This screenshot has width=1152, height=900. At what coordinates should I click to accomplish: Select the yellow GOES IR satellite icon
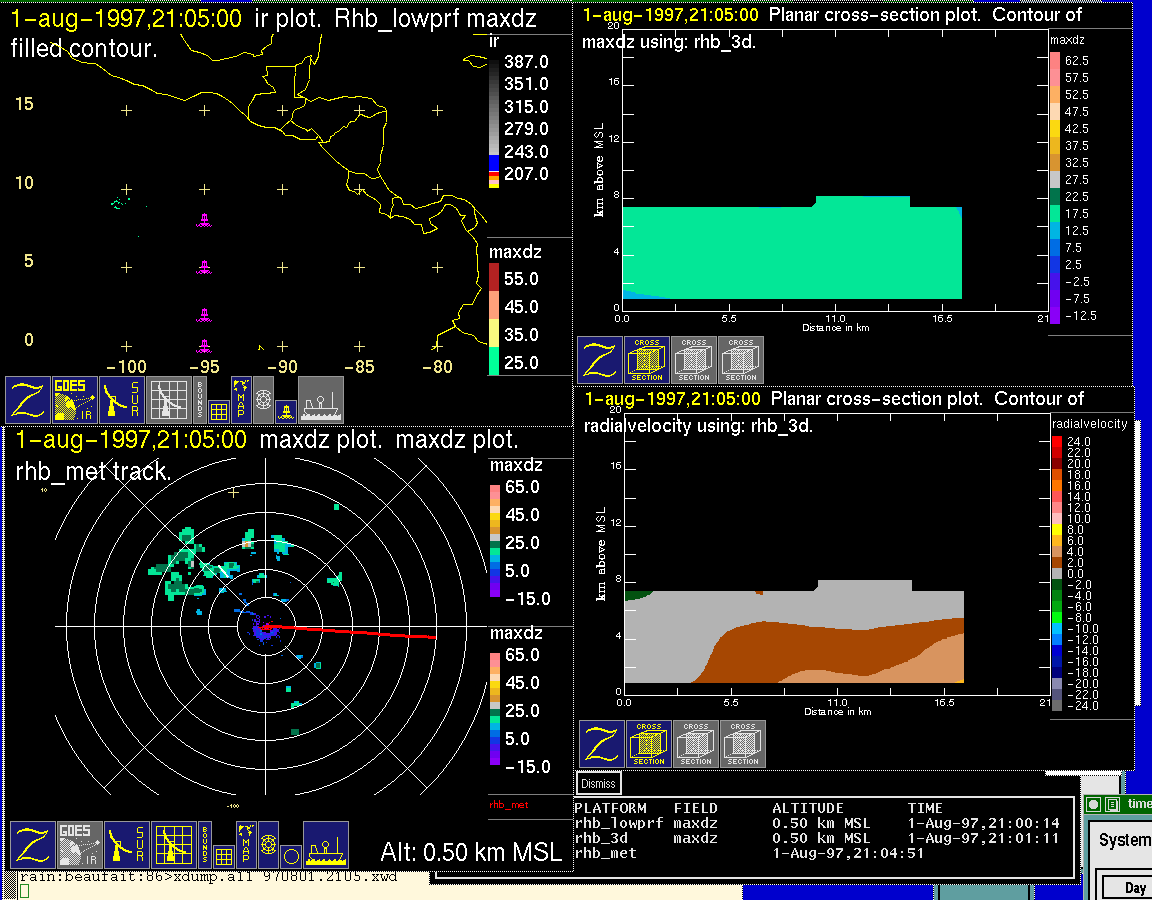[x=75, y=400]
